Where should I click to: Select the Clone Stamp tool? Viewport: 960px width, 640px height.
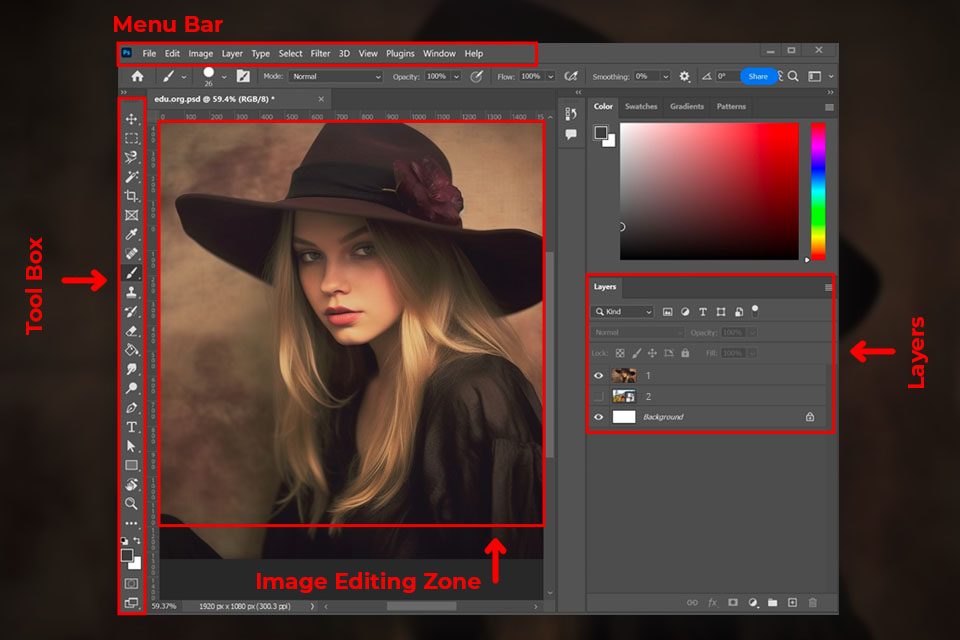[131, 292]
